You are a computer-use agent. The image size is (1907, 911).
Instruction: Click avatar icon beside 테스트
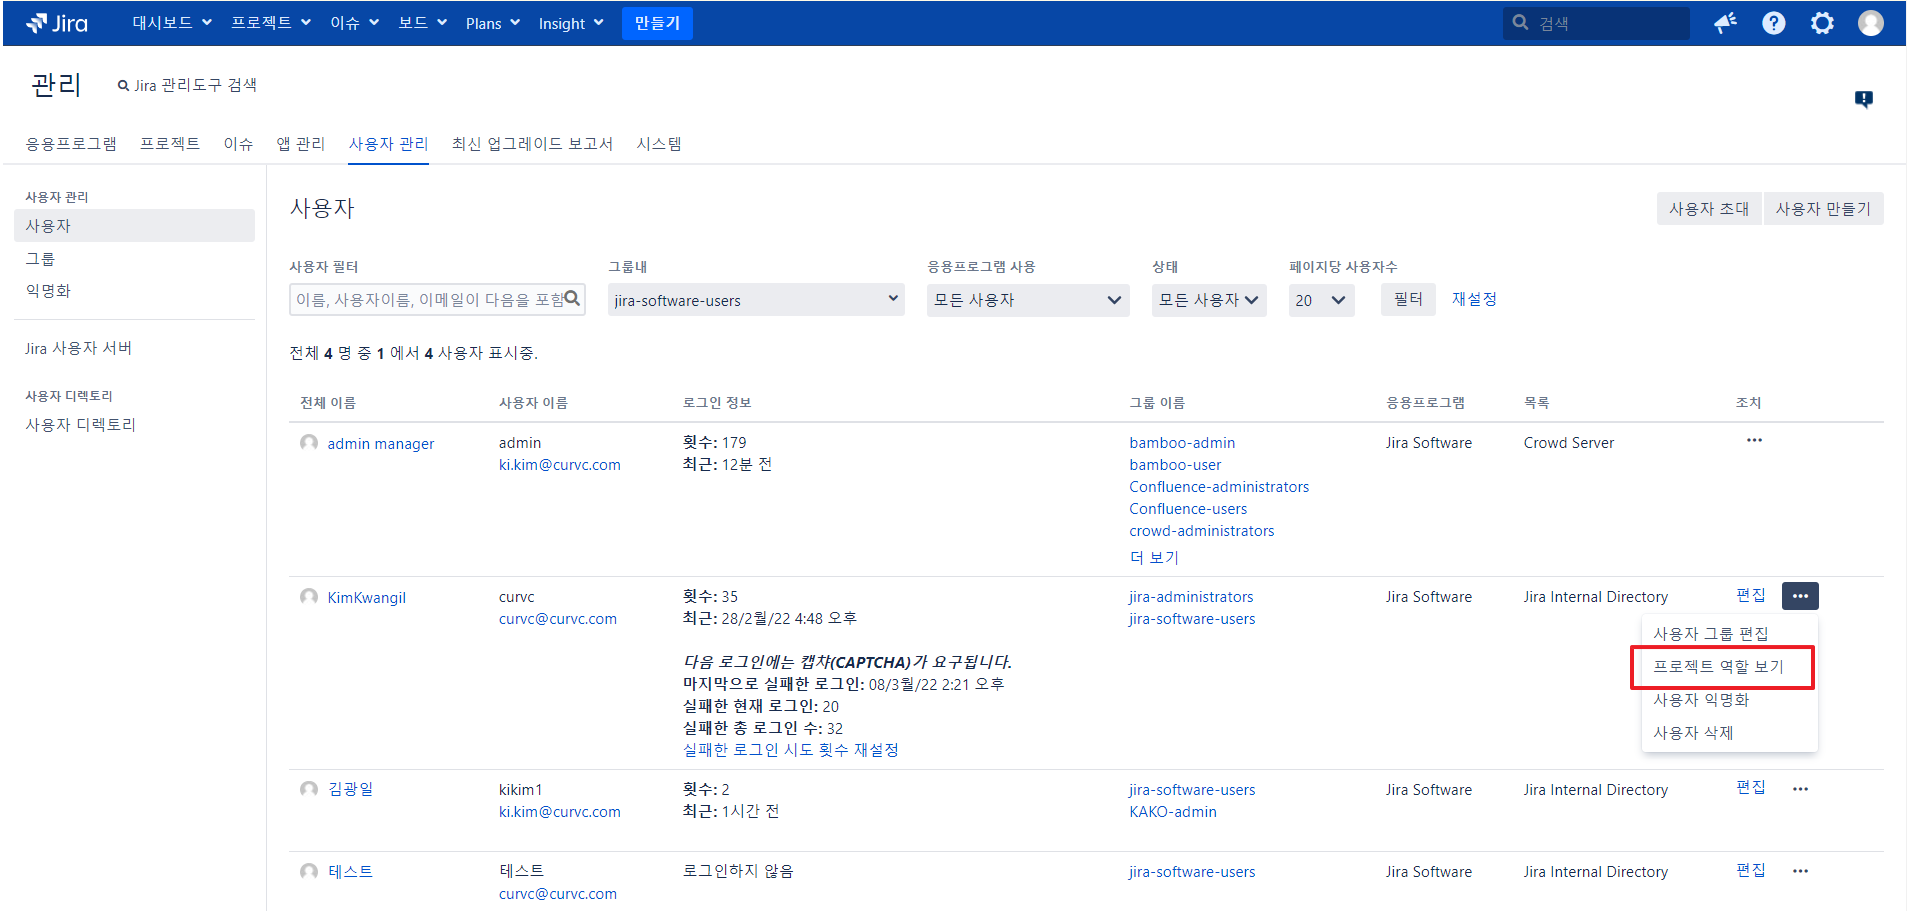point(309,871)
